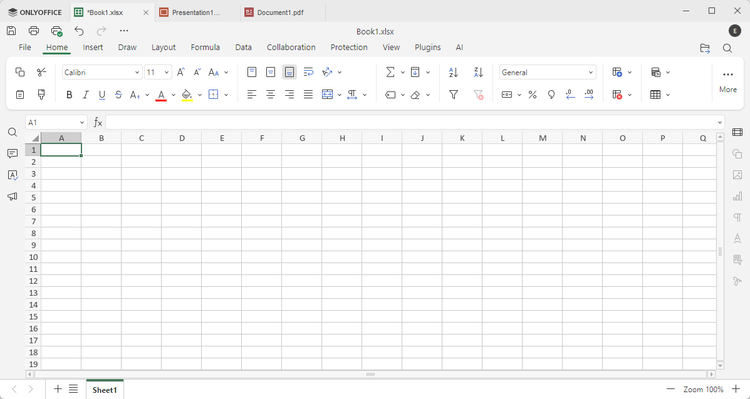This screenshot has height=399, width=750.
Task: Click inside the formula bar input
Action: (x=411, y=123)
